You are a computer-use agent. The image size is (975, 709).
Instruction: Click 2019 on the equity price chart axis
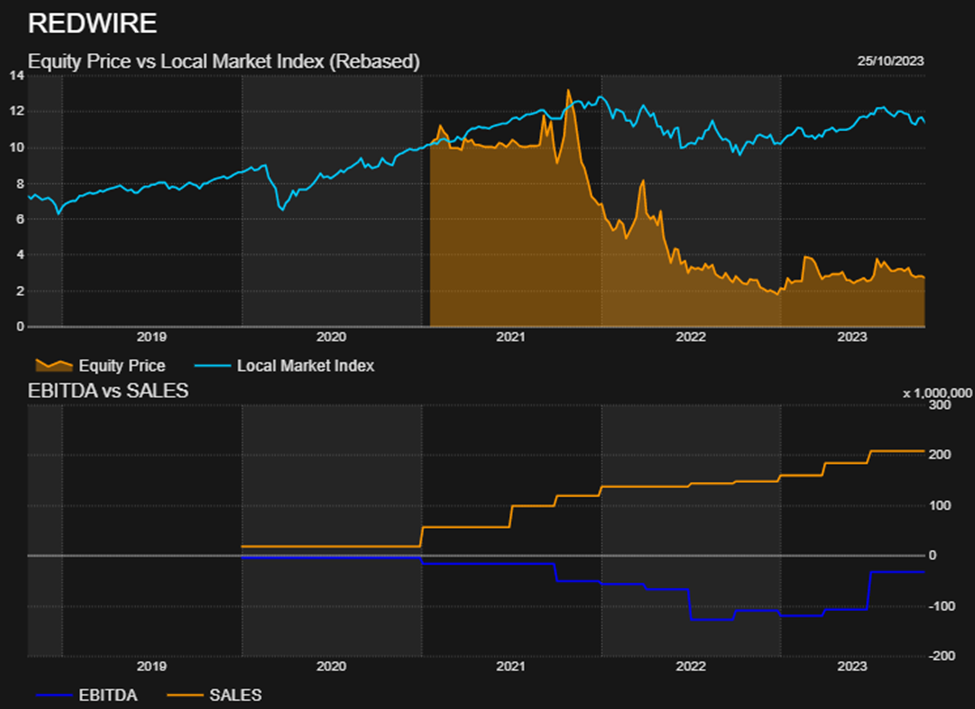pyautogui.click(x=151, y=338)
